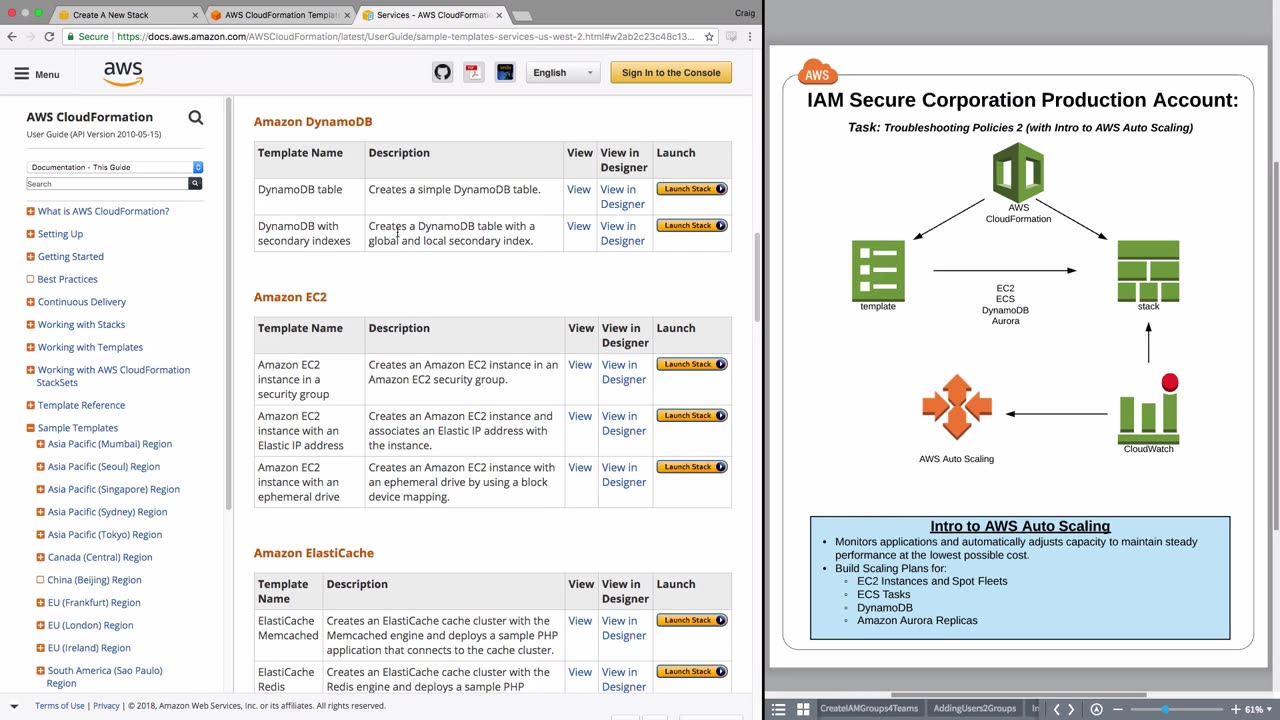Expand the 'Setting Up' tree node
Screen dimensions: 1280x720
pos(30,234)
